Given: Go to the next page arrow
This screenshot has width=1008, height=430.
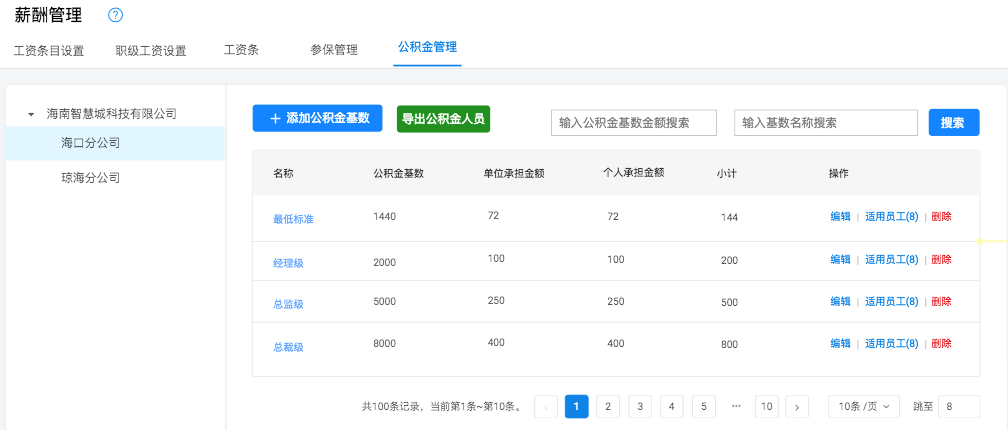Looking at the screenshot, I should pos(797,407).
